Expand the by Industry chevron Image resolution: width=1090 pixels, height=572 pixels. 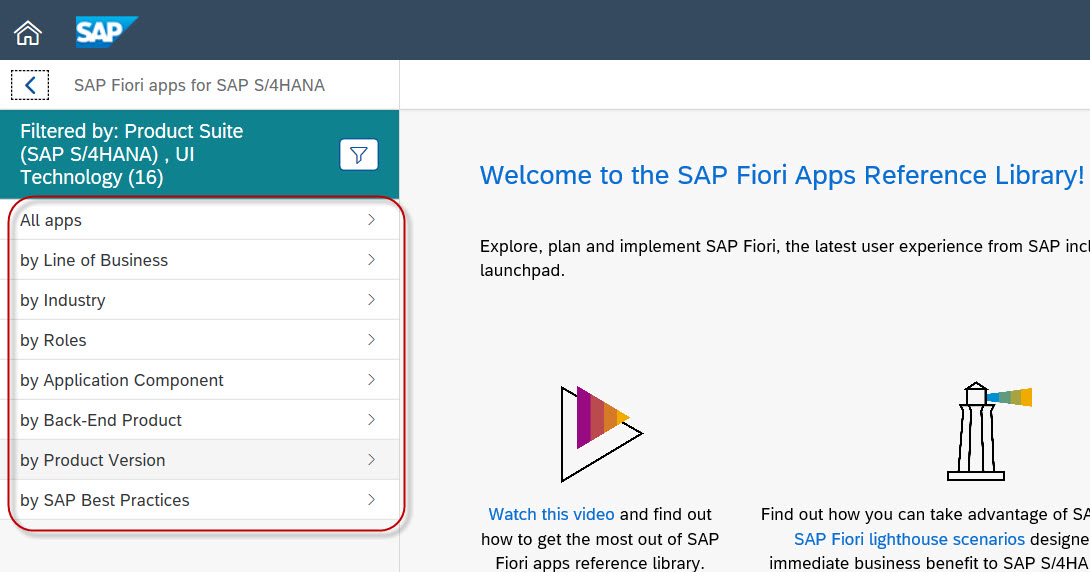tap(371, 300)
